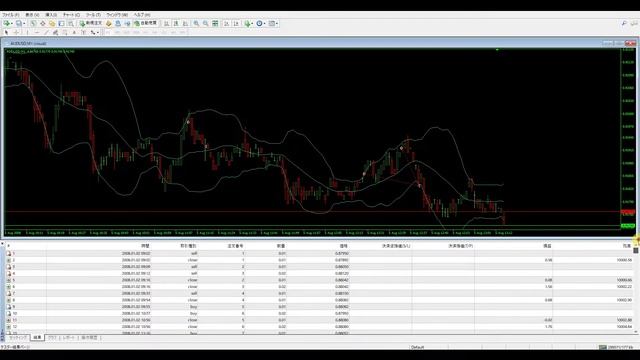Sort results by the 残高 column header

[627, 246]
